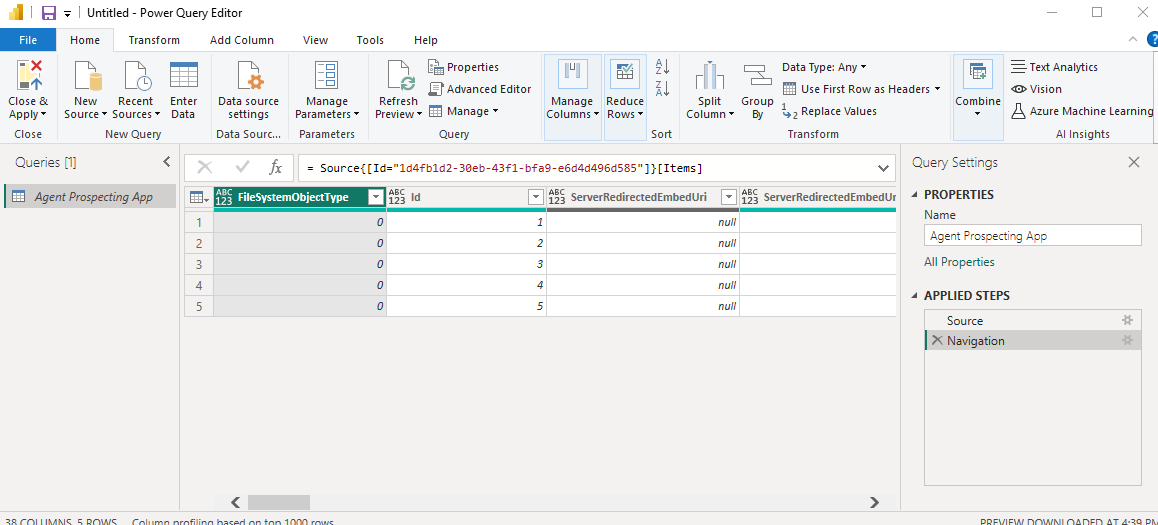Open the table menu icon at grid corner

click(199, 197)
